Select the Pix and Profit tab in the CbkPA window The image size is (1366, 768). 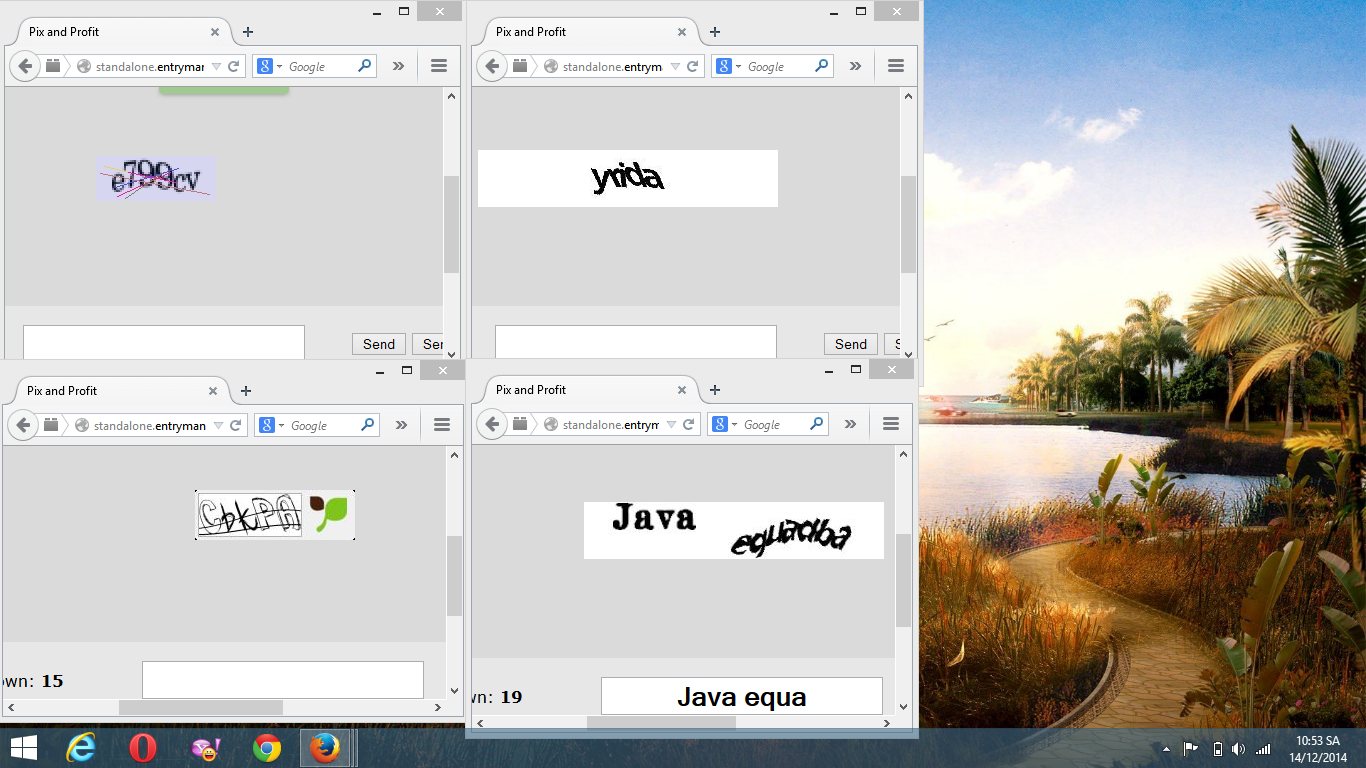[x=116, y=391]
